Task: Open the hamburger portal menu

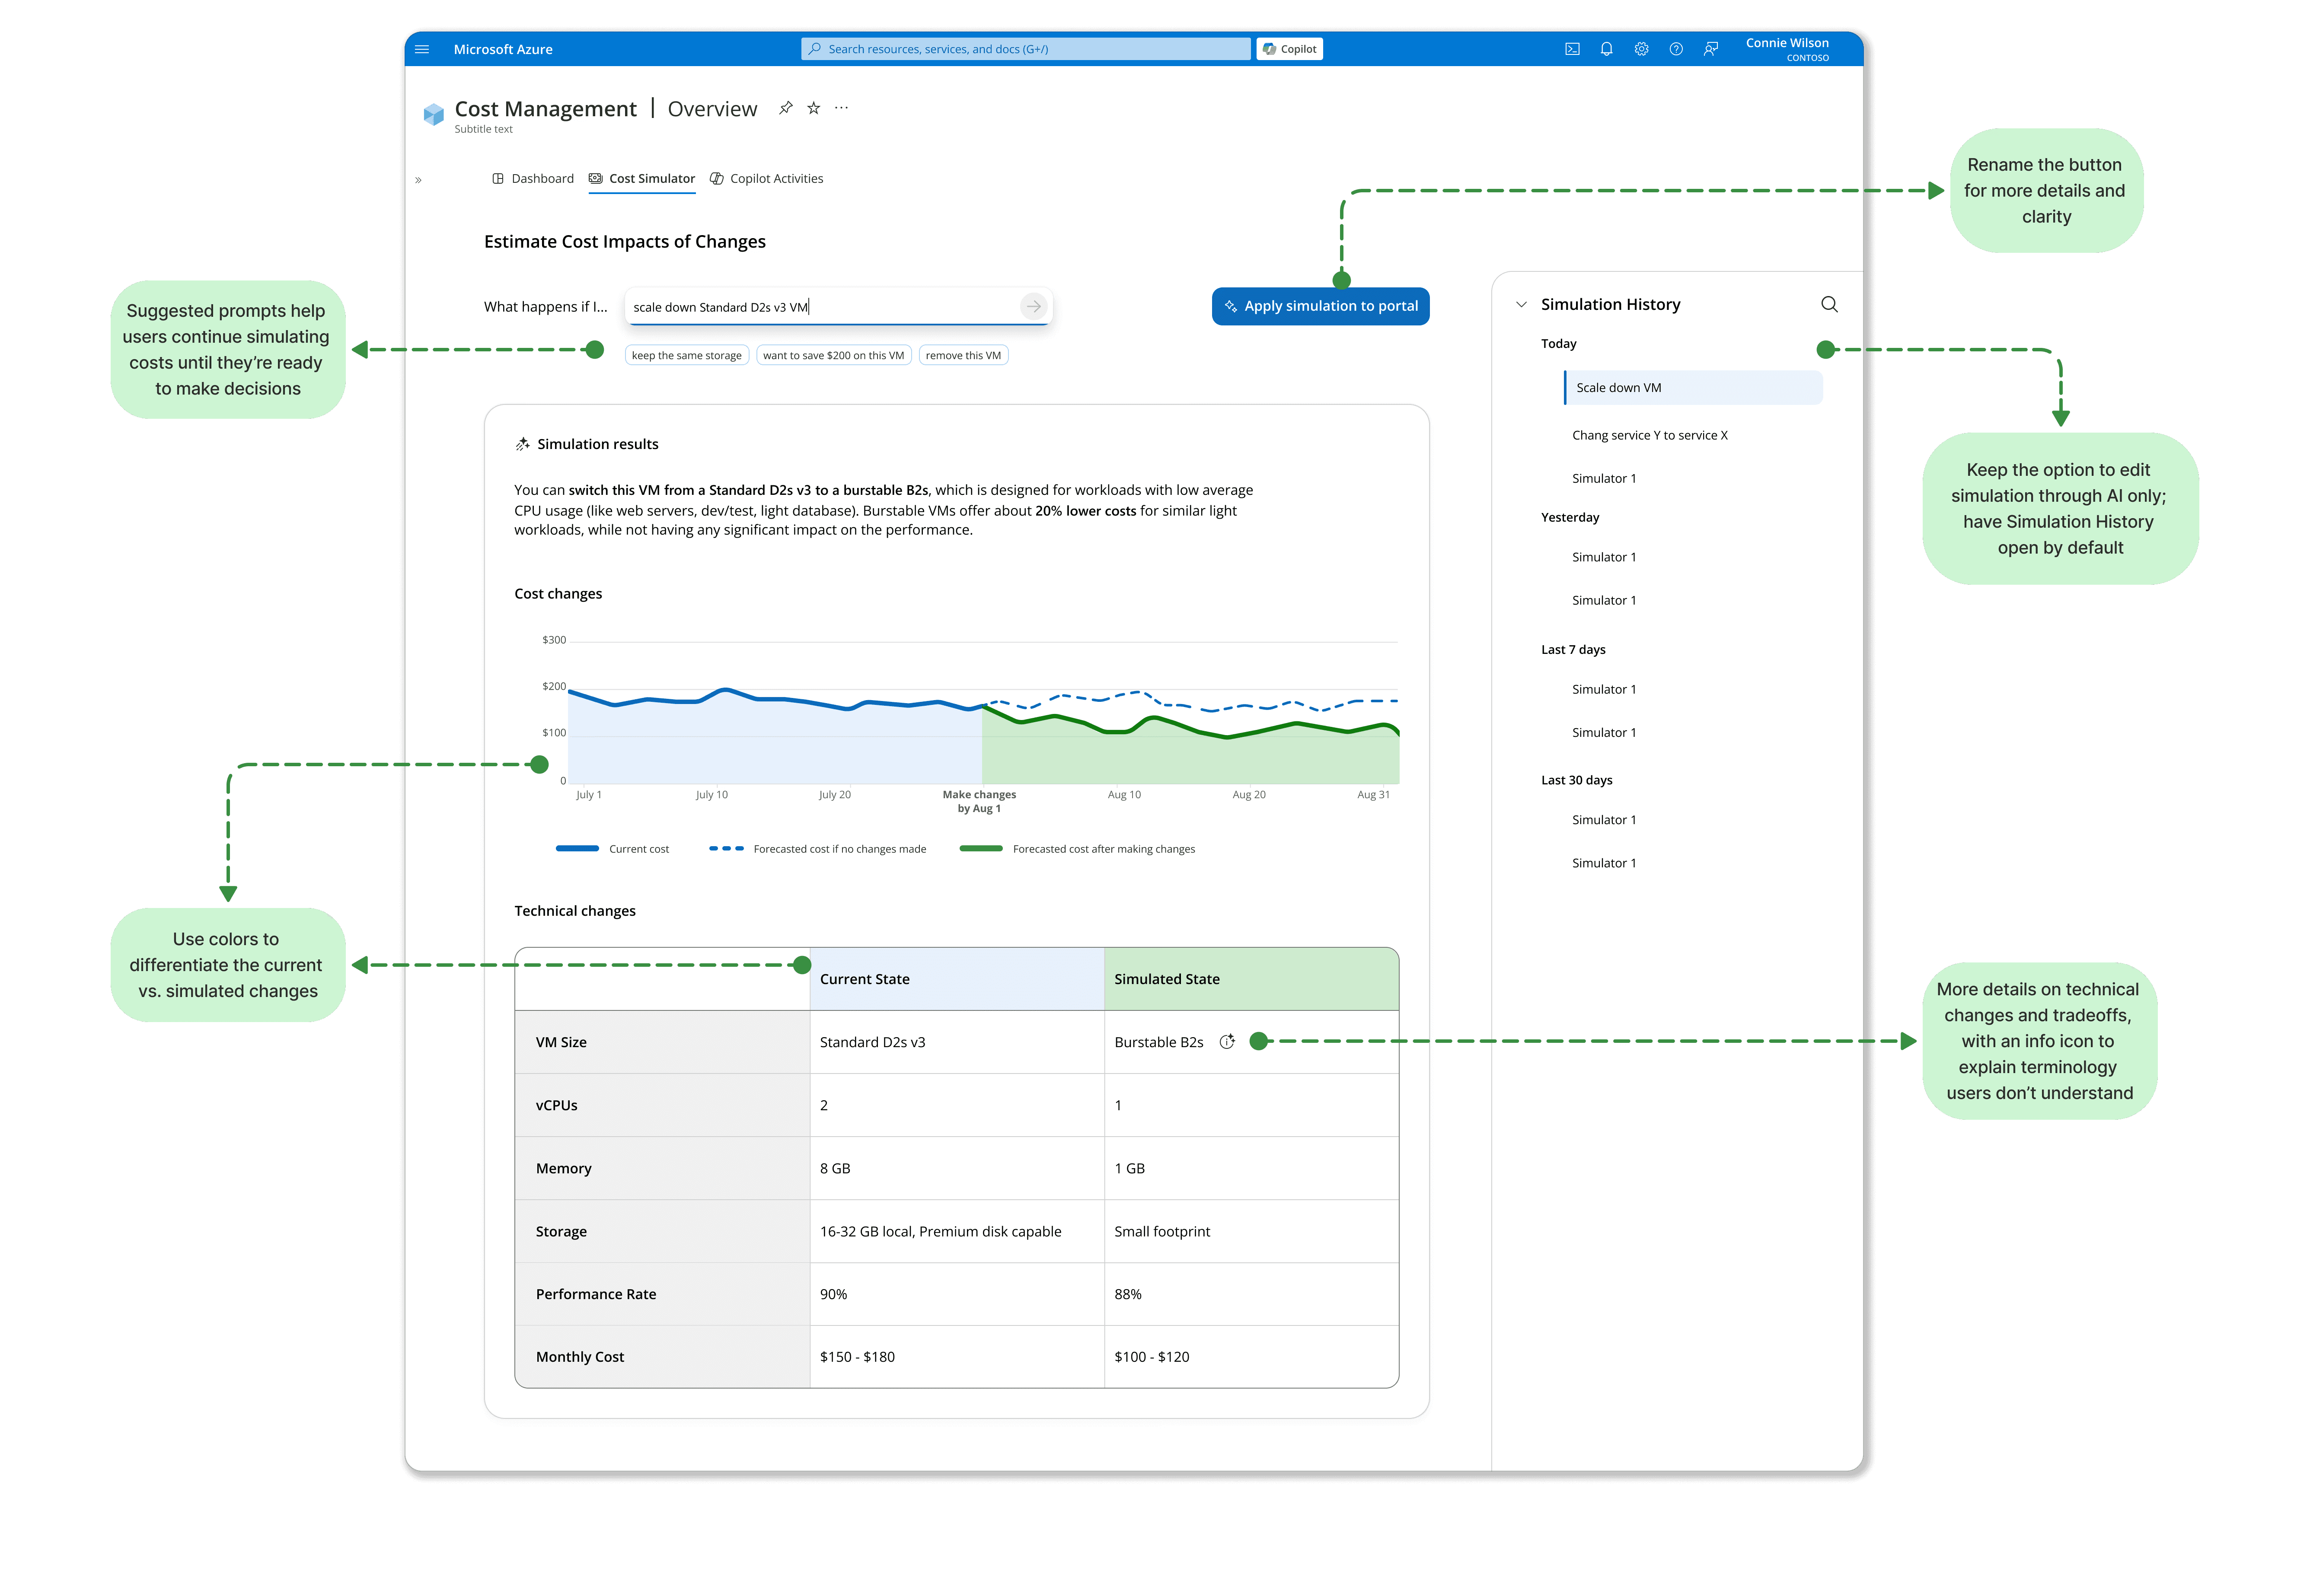Action: (x=422, y=49)
